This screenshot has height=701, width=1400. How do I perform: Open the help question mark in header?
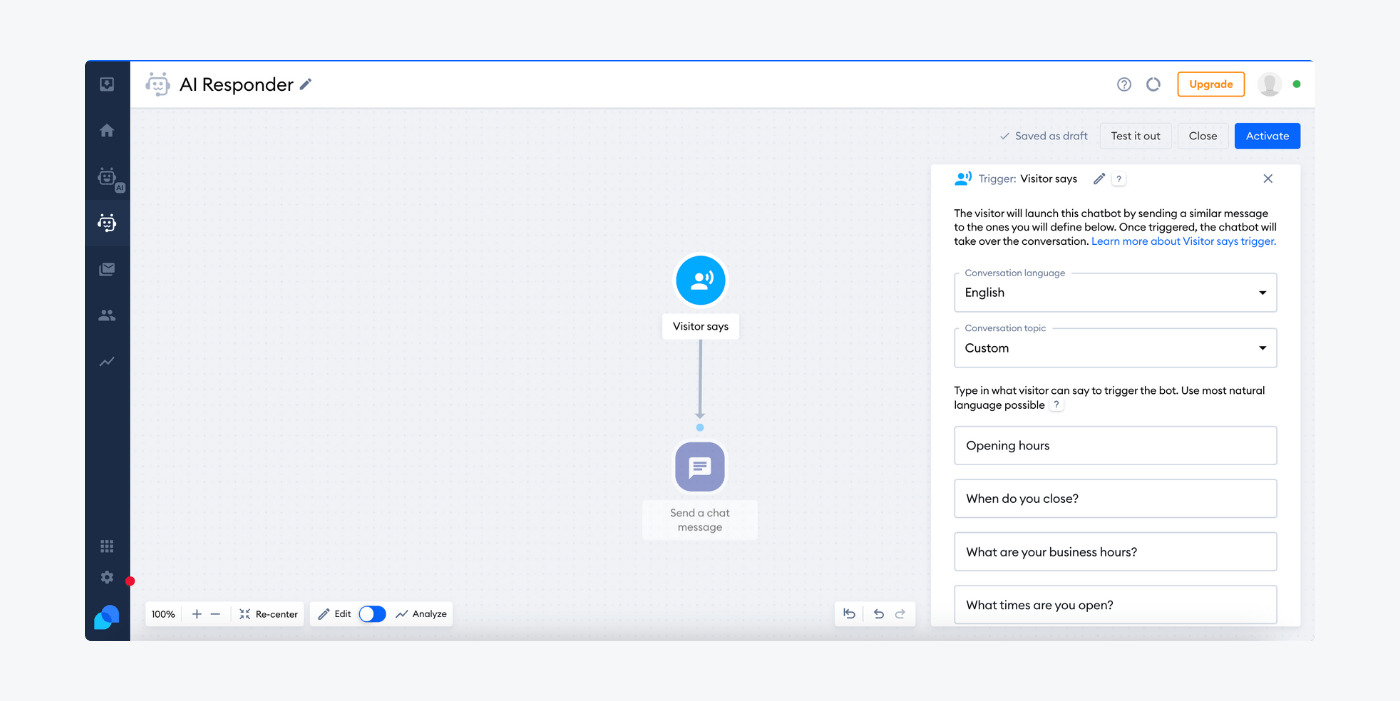point(1124,84)
